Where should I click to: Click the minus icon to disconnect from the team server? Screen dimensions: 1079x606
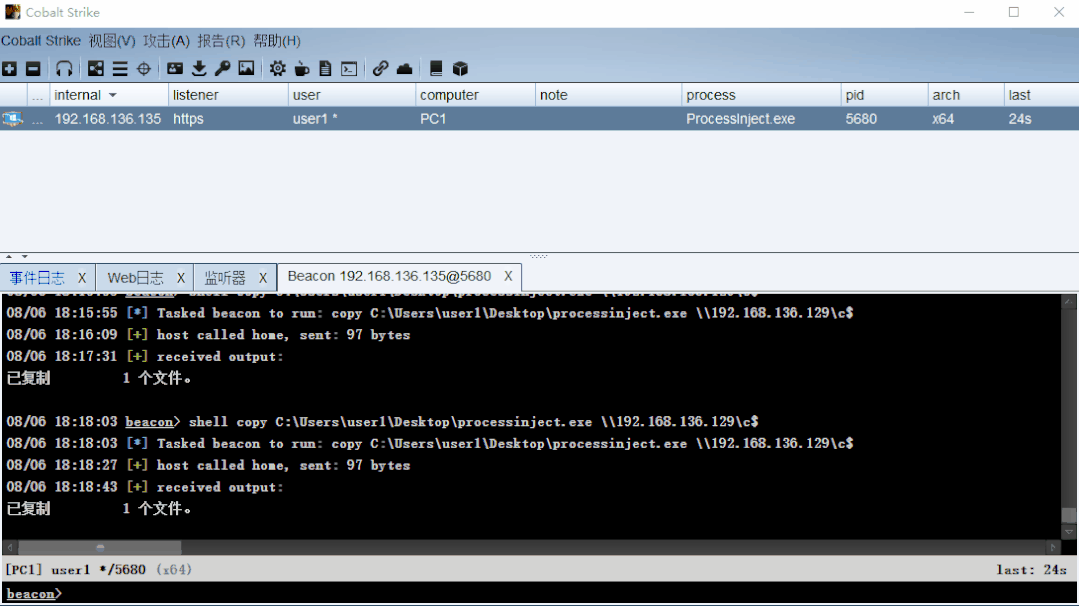(x=33, y=69)
